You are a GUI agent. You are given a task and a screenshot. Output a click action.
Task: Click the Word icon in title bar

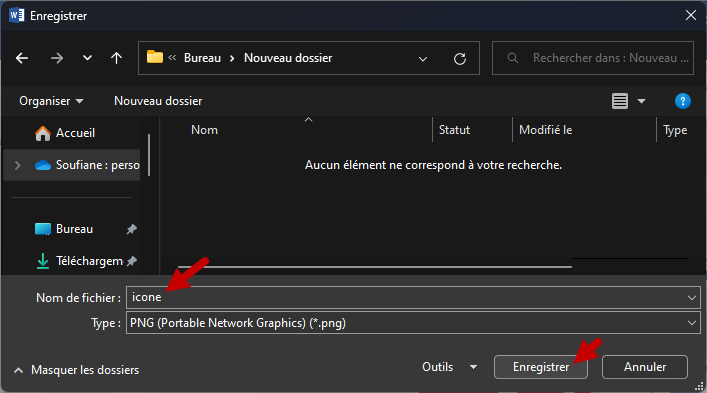pos(16,15)
